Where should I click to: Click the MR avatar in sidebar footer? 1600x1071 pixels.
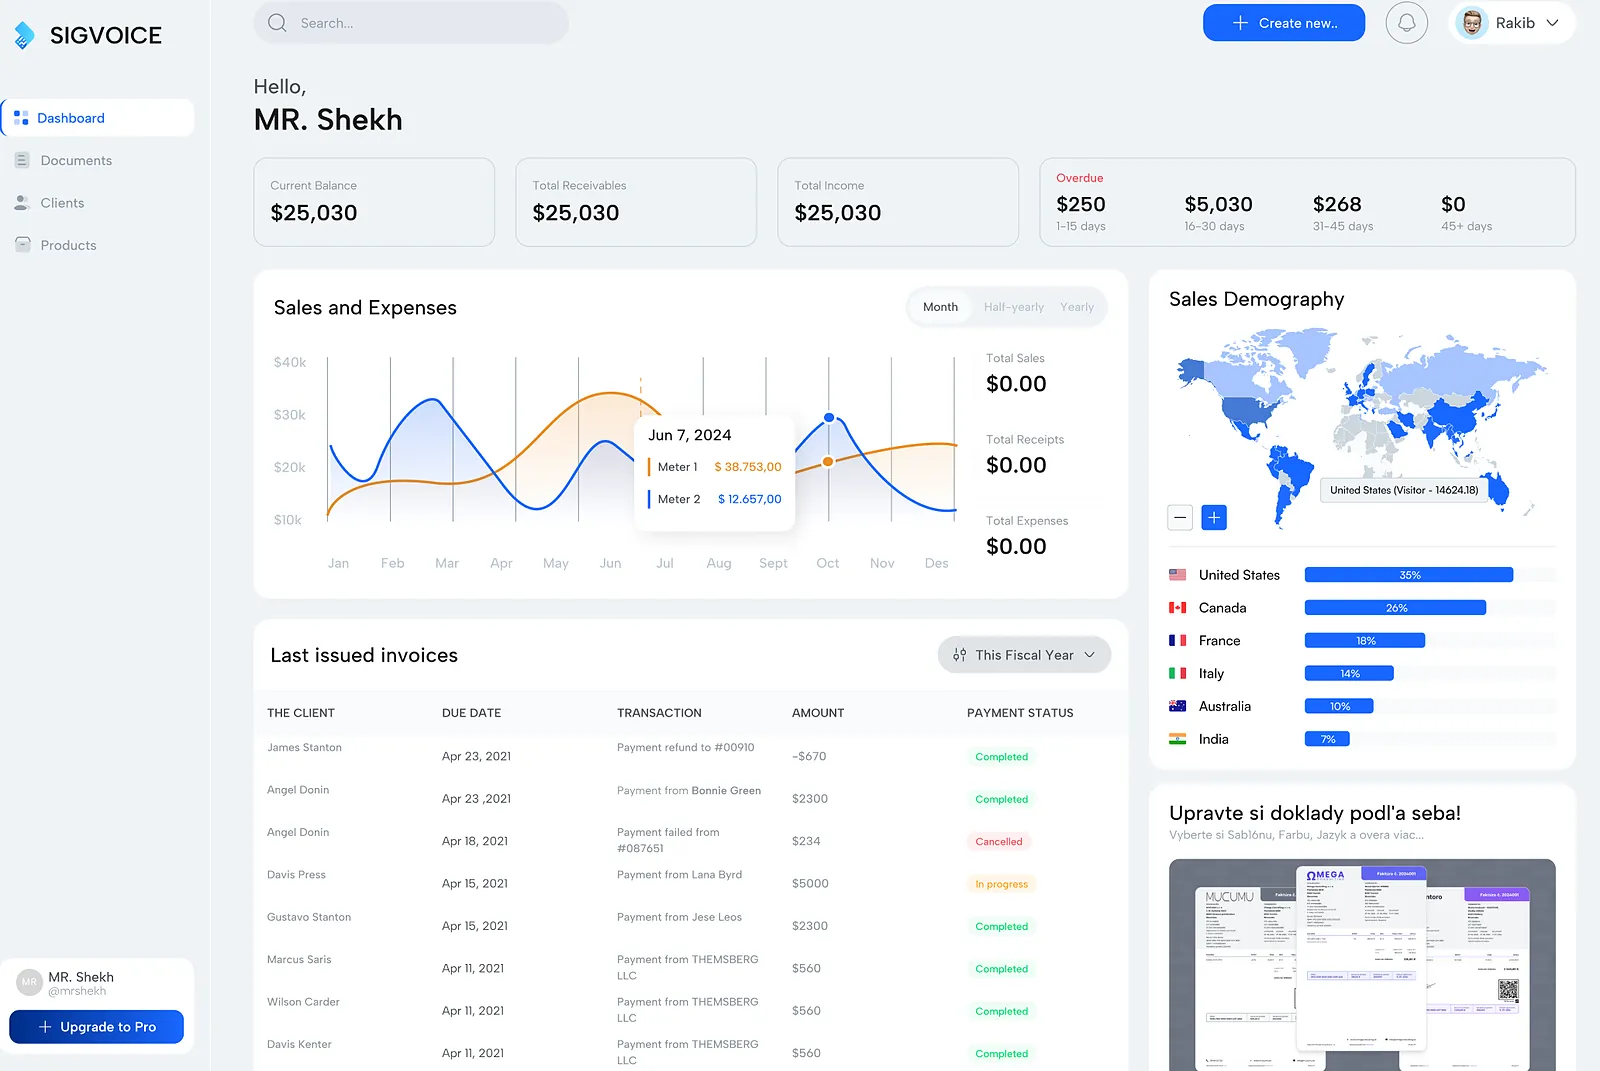29,982
